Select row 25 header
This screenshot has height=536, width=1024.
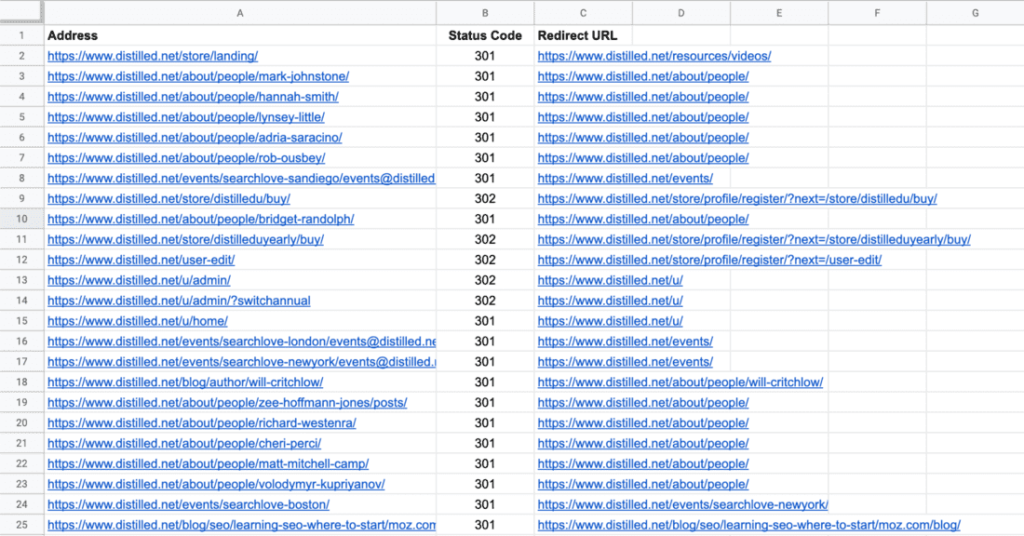pyautogui.click(x=22, y=524)
